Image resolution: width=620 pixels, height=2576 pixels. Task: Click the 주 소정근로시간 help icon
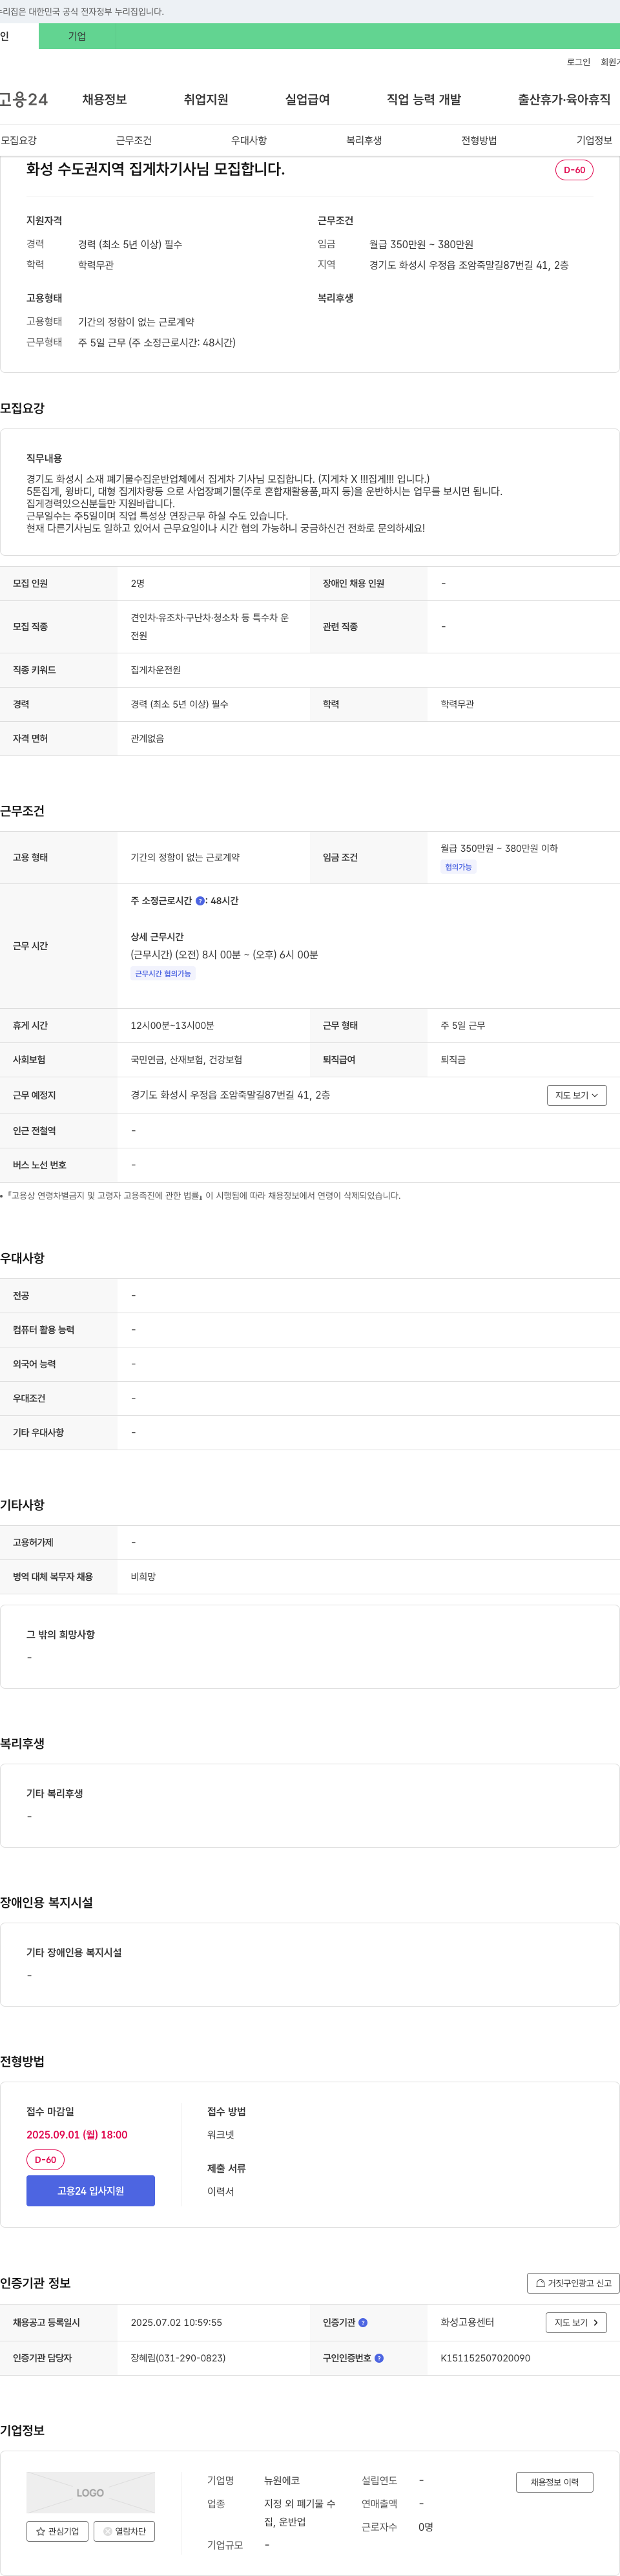coord(200,901)
